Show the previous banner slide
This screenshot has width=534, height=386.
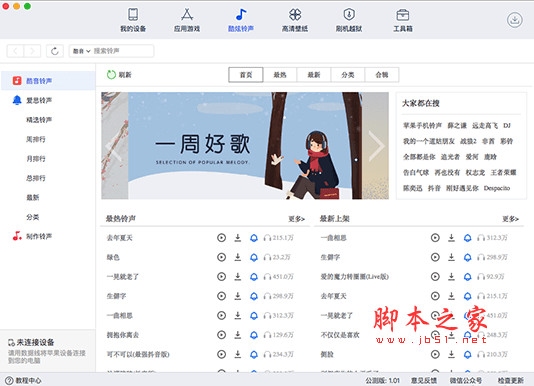pos(114,146)
